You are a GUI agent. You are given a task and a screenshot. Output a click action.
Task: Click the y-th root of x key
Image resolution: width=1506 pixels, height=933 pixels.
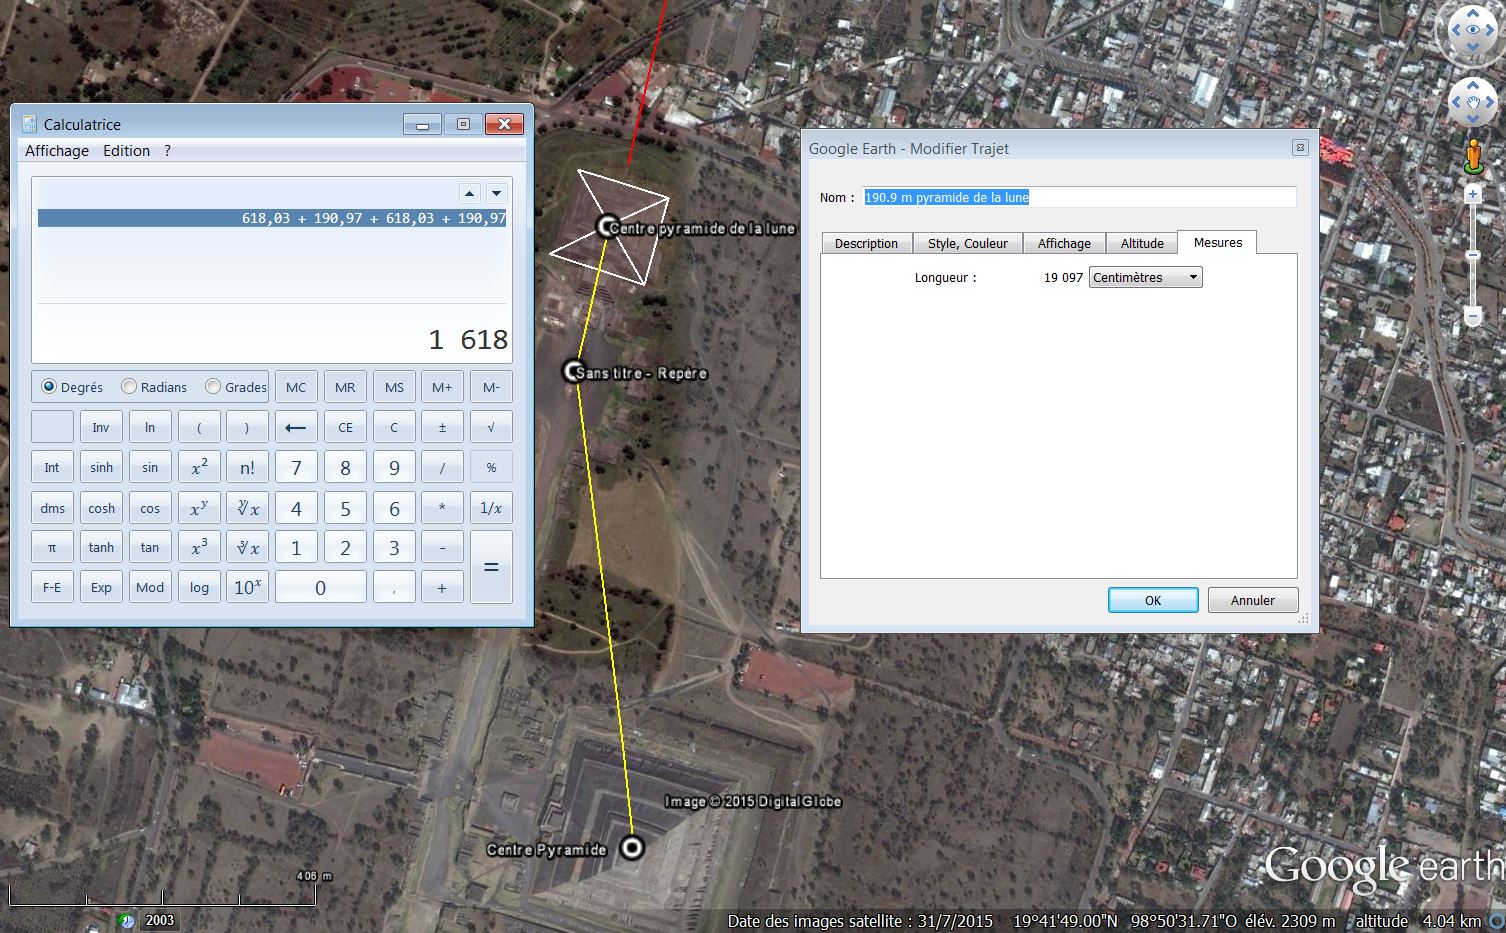point(247,508)
